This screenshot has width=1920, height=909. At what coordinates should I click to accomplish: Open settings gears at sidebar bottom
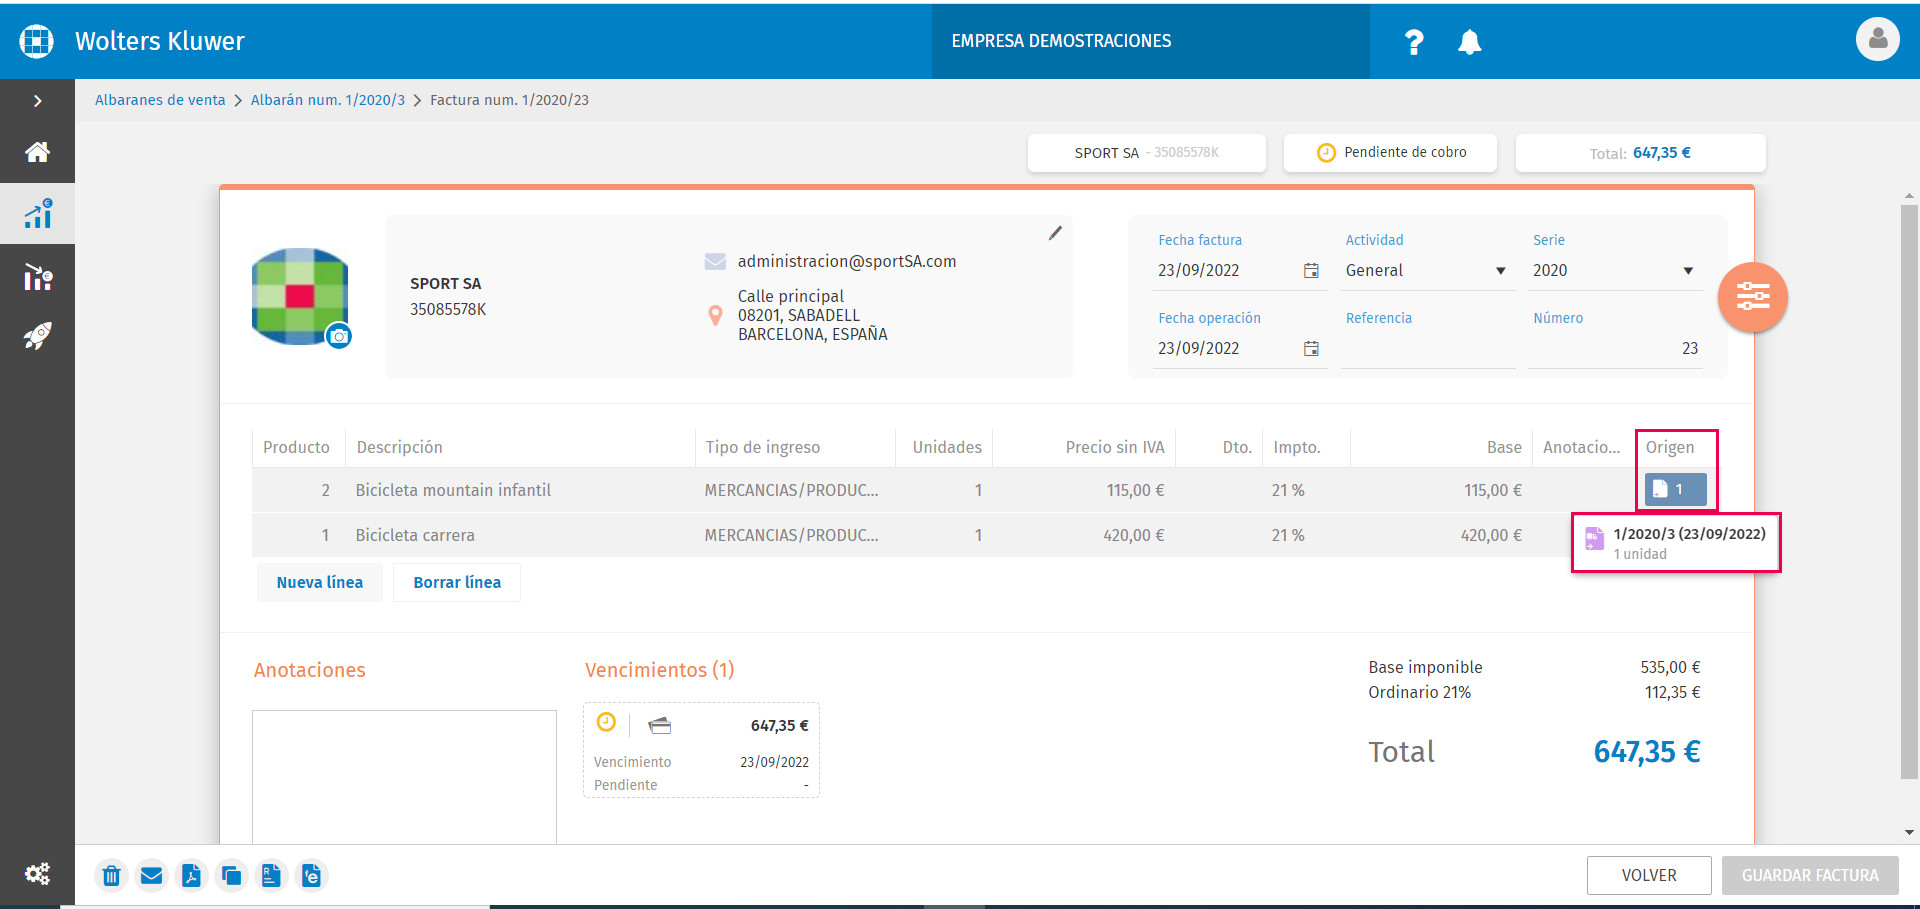pyautogui.click(x=37, y=874)
